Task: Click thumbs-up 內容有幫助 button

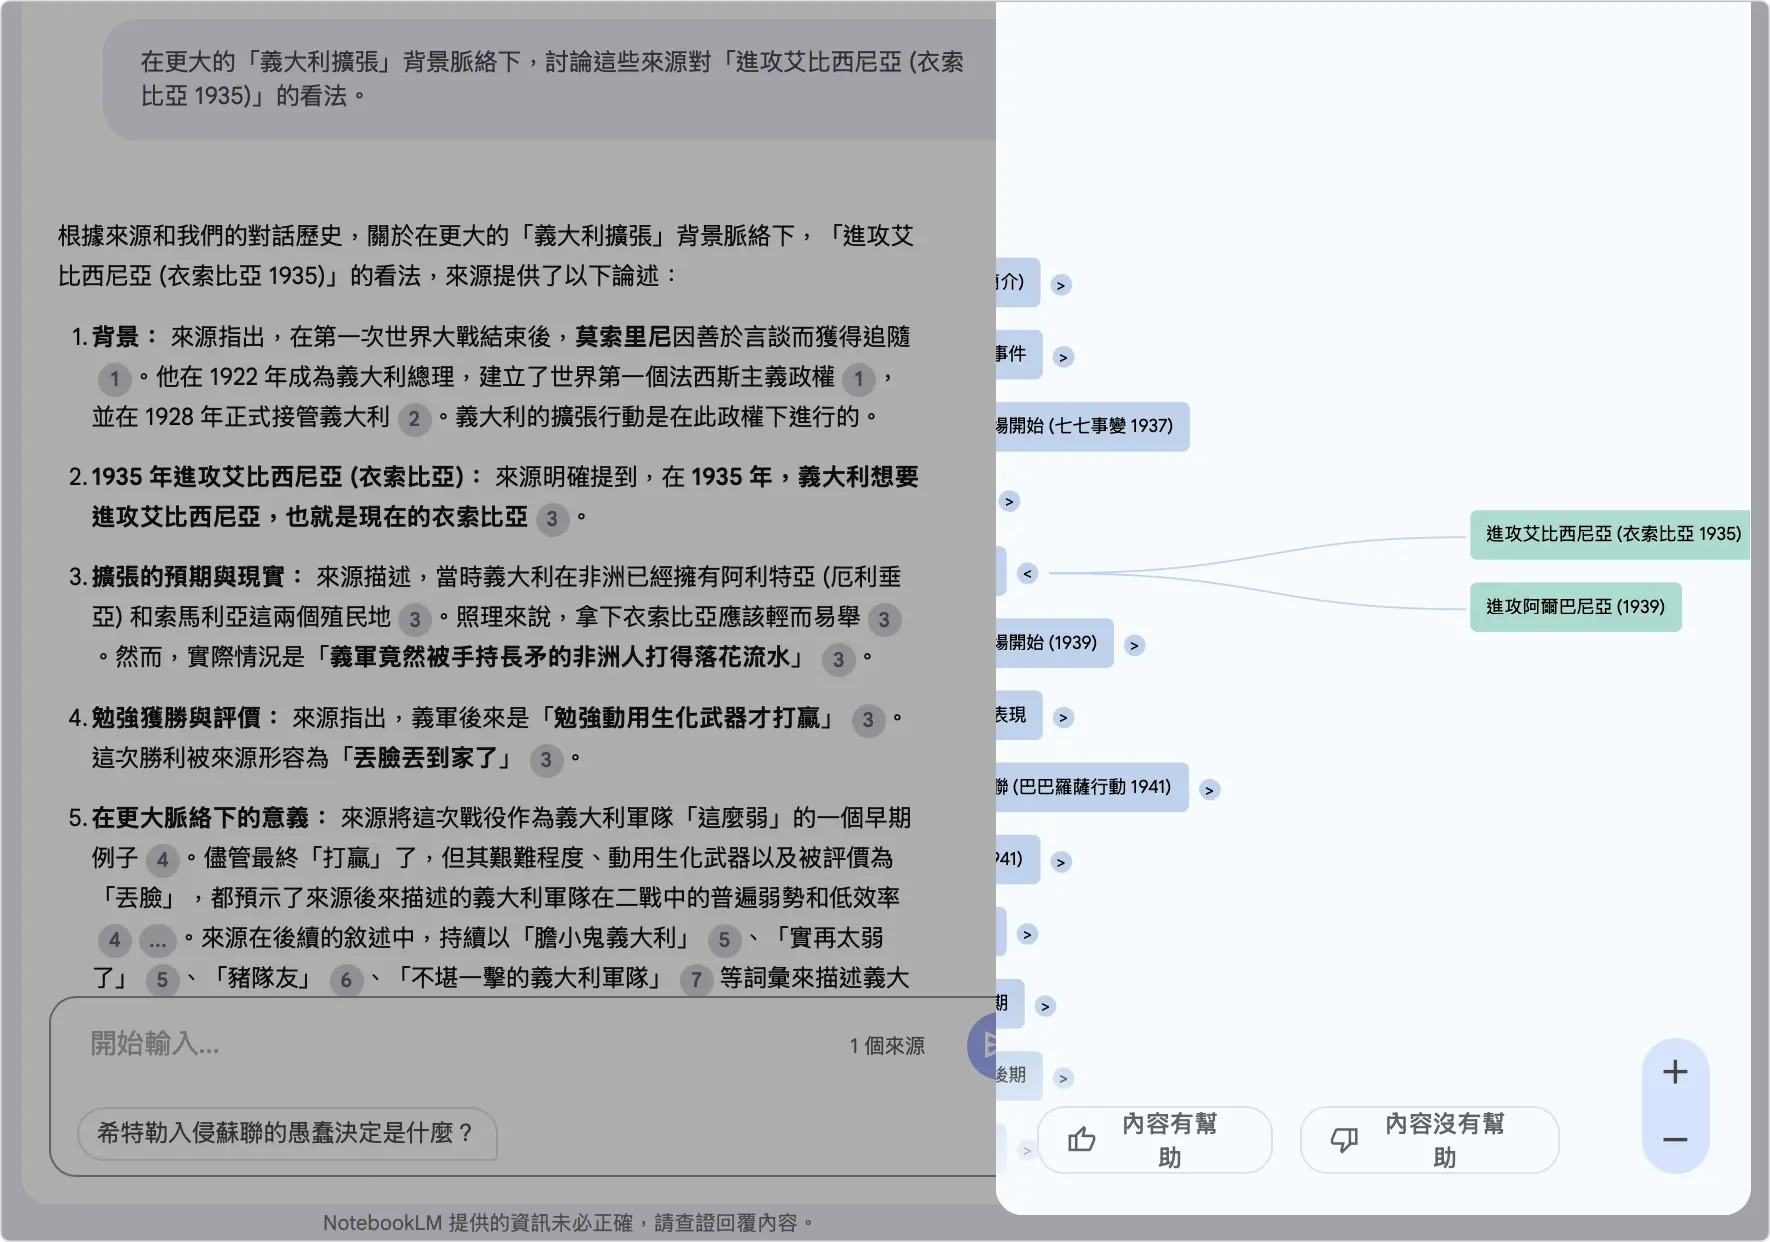Action: click(1155, 1140)
